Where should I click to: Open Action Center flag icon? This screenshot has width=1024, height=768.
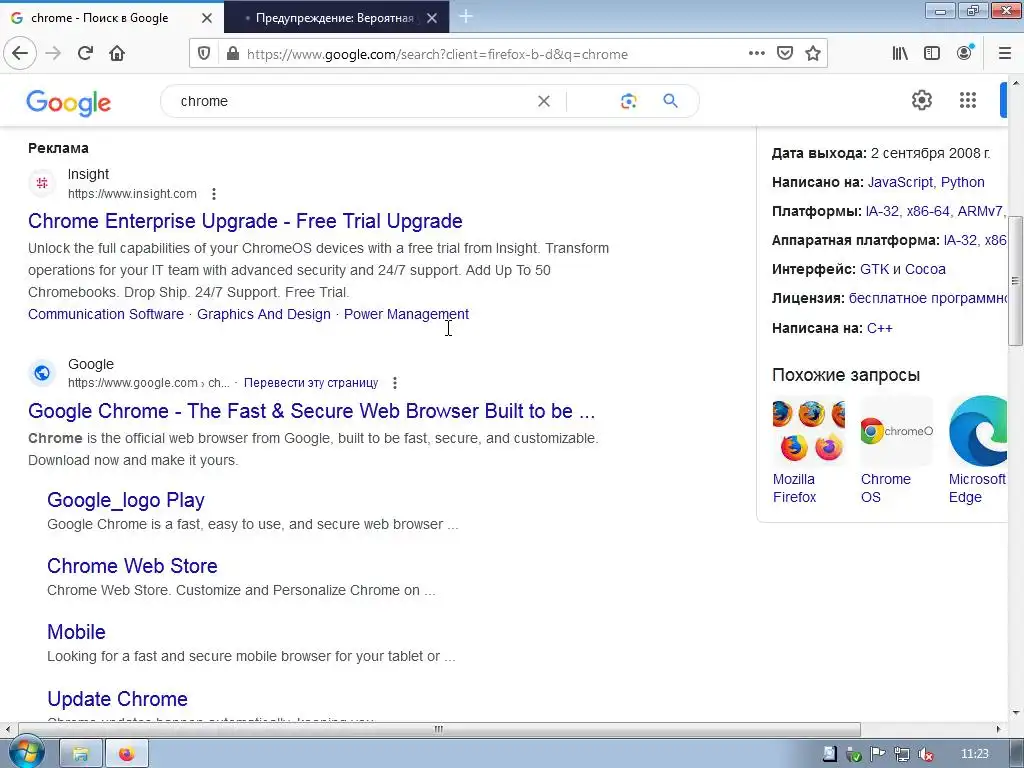coord(878,754)
